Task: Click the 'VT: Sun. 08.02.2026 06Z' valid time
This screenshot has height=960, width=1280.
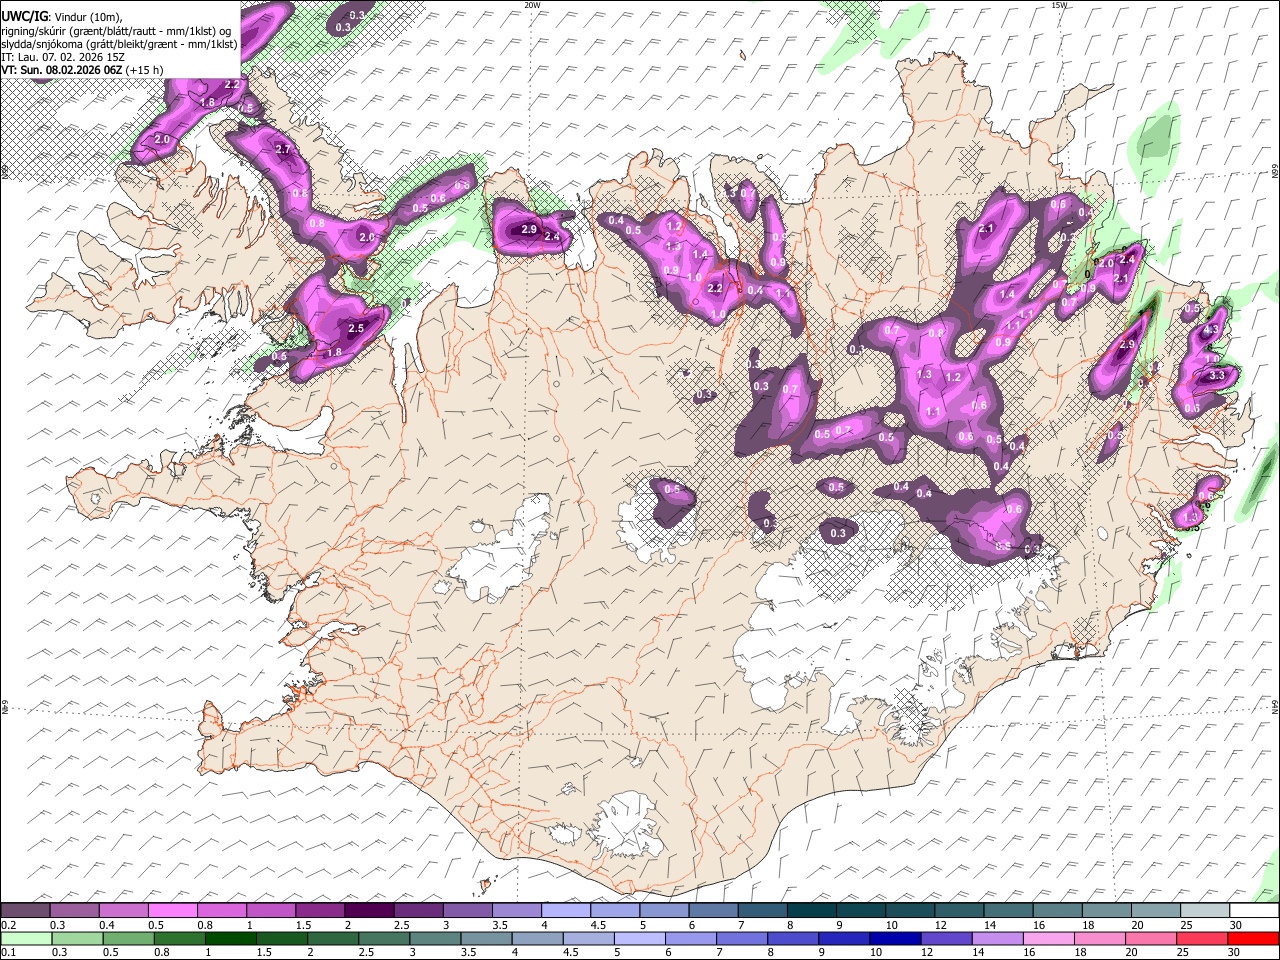Action: click(62, 70)
